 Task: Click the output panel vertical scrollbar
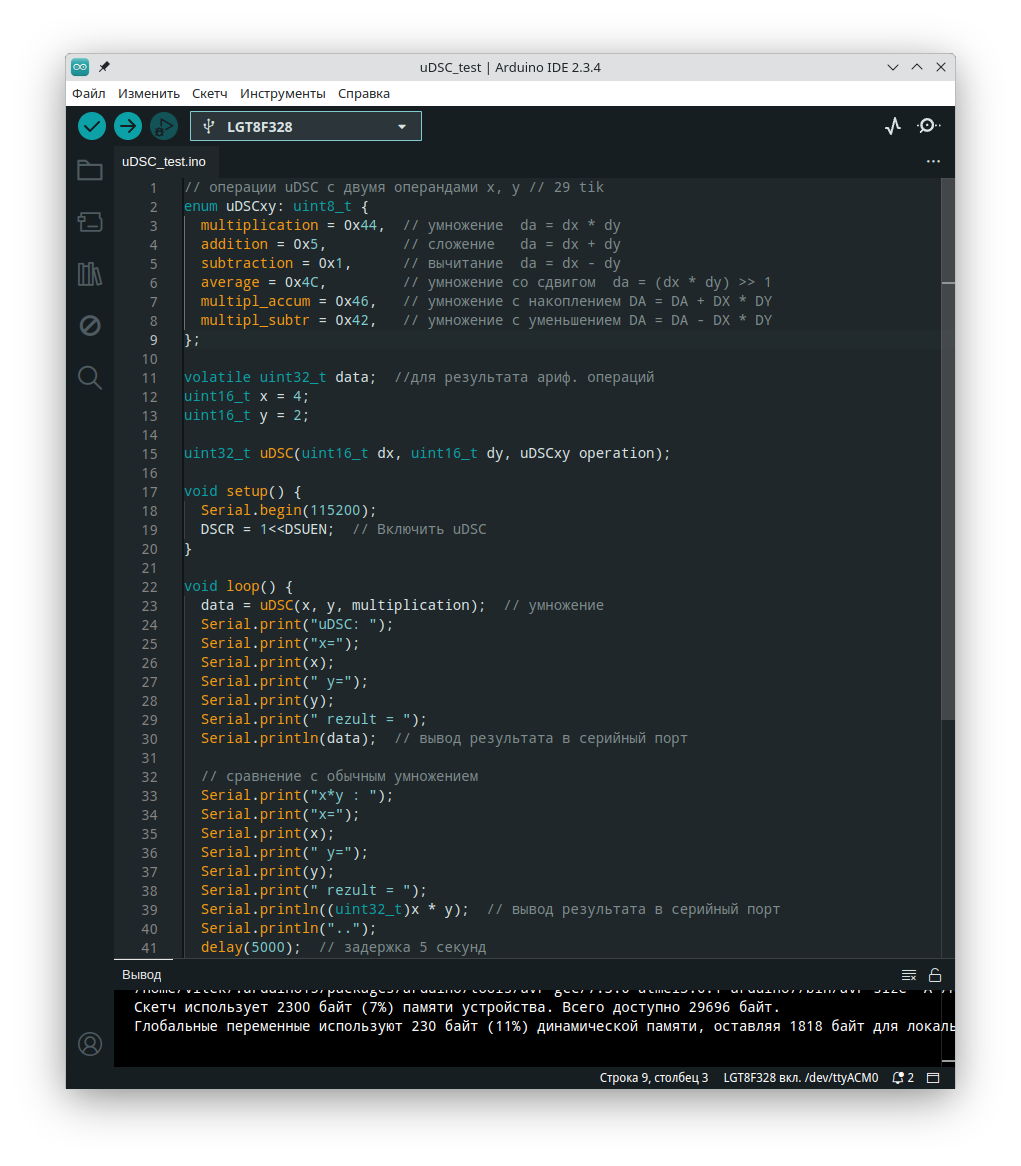[947, 1026]
